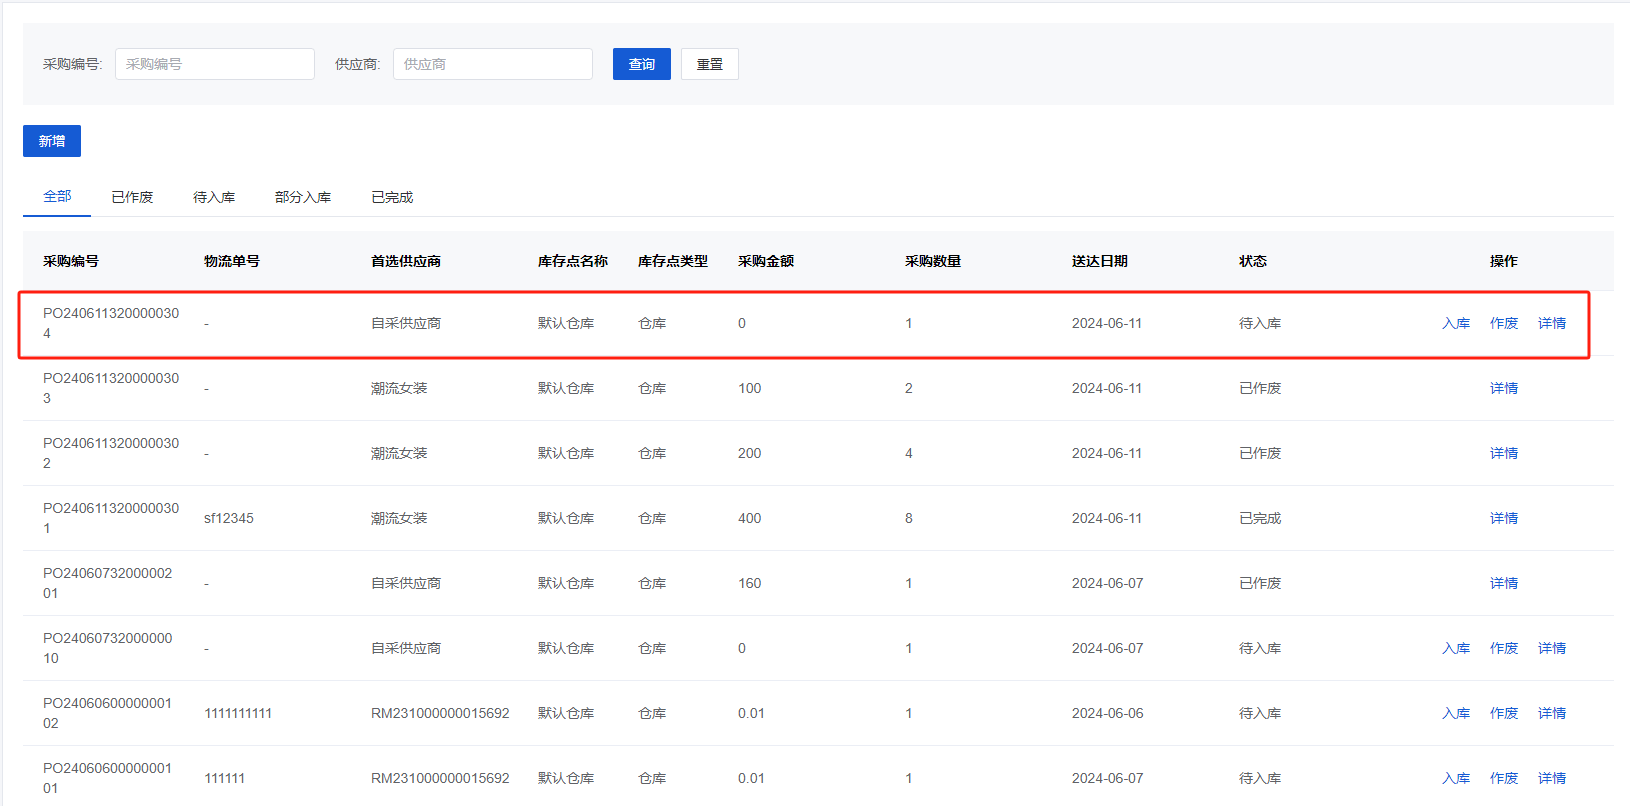This screenshot has height=806, width=1630.
Task: Click 入库 for order PO2406060000000101
Action: click(x=1456, y=778)
